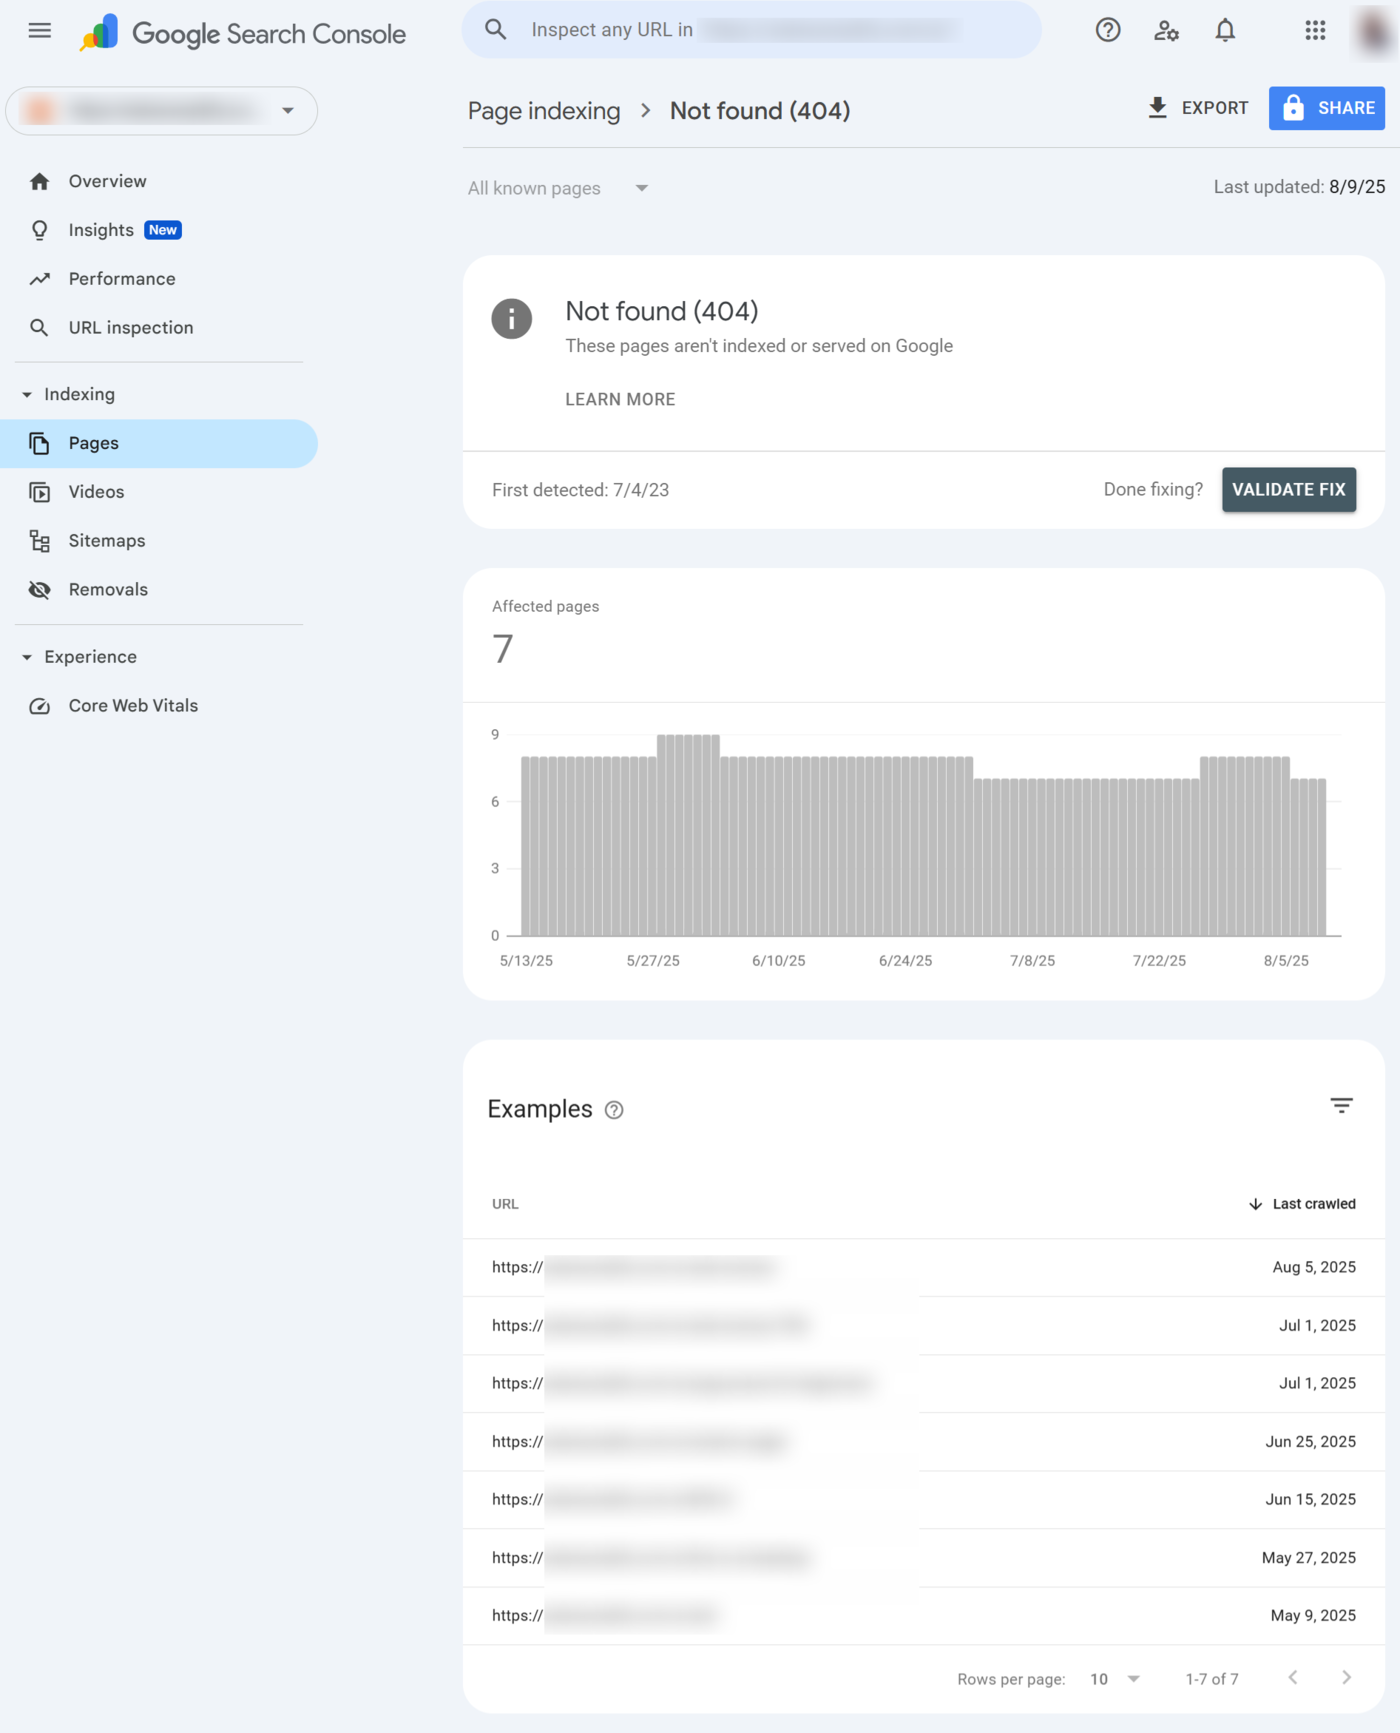Go to the Performance report
The image size is (1400, 1733).
pos(121,279)
